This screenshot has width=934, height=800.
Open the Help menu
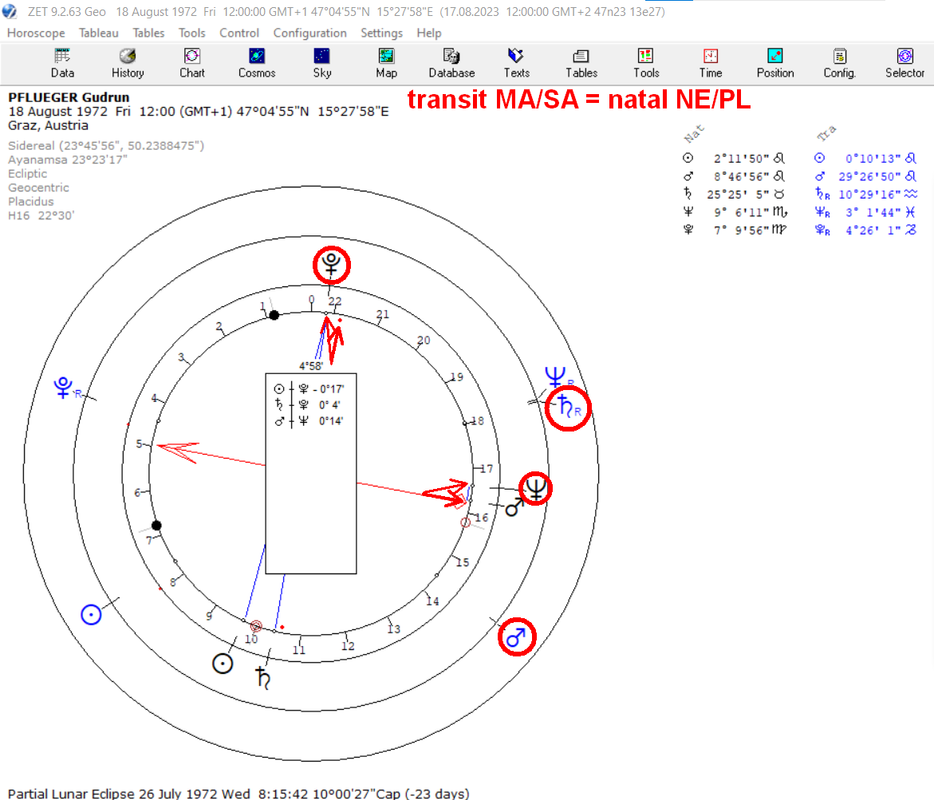tap(429, 33)
